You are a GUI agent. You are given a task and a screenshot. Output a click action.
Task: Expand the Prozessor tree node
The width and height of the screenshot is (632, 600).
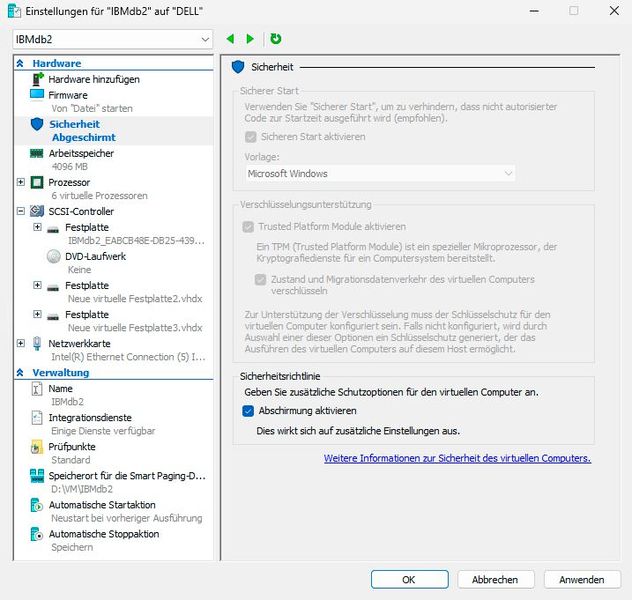click(21, 182)
